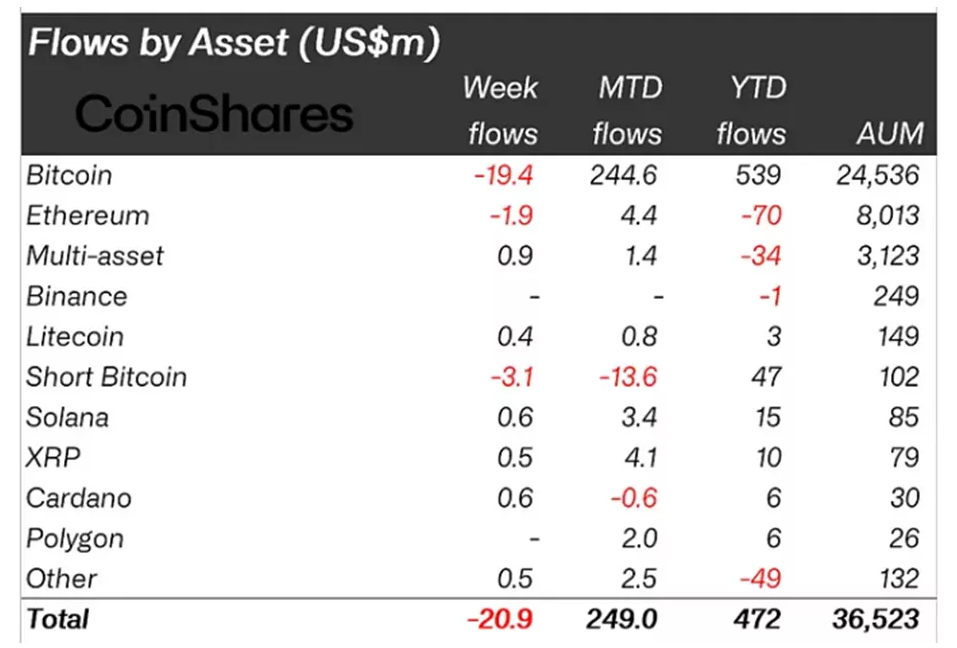Select the Total row label
This screenshot has width=957, height=648.
tap(58, 619)
